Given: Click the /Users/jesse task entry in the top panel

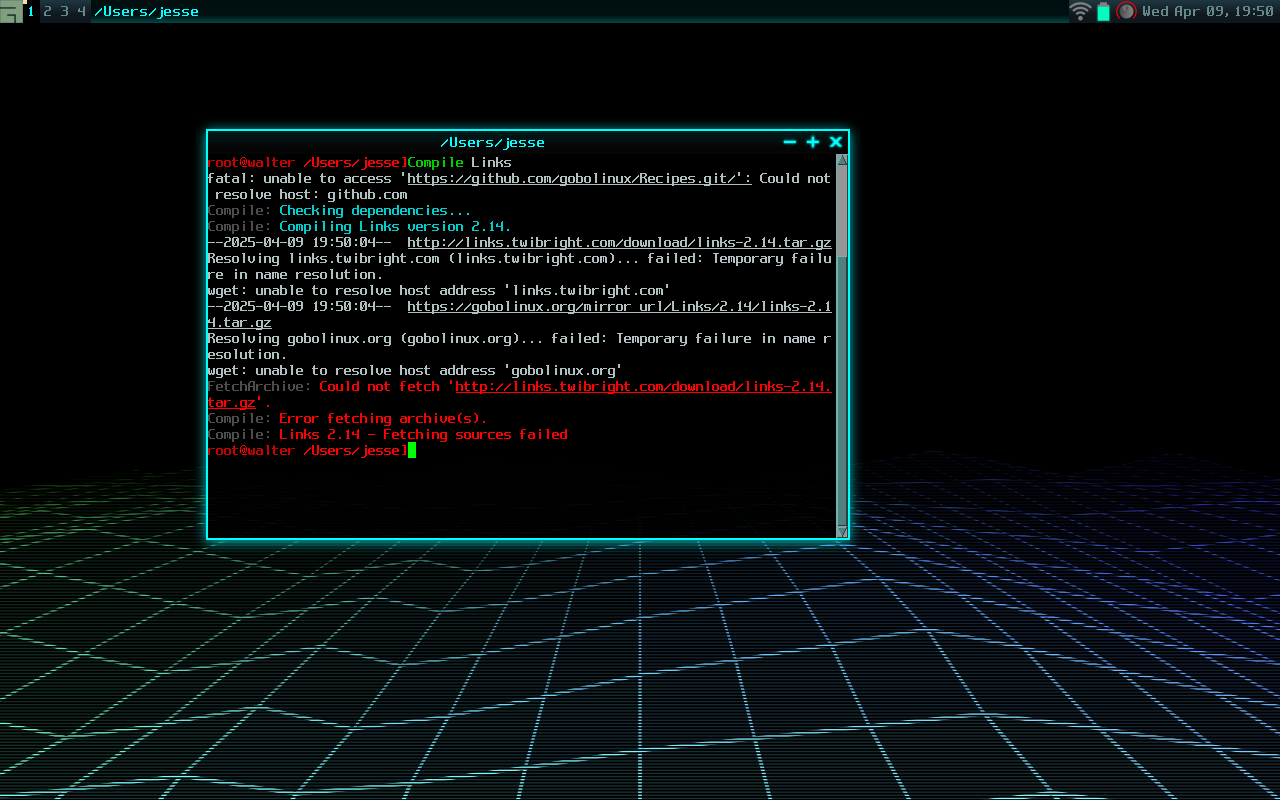Looking at the screenshot, I should (x=146, y=11).
